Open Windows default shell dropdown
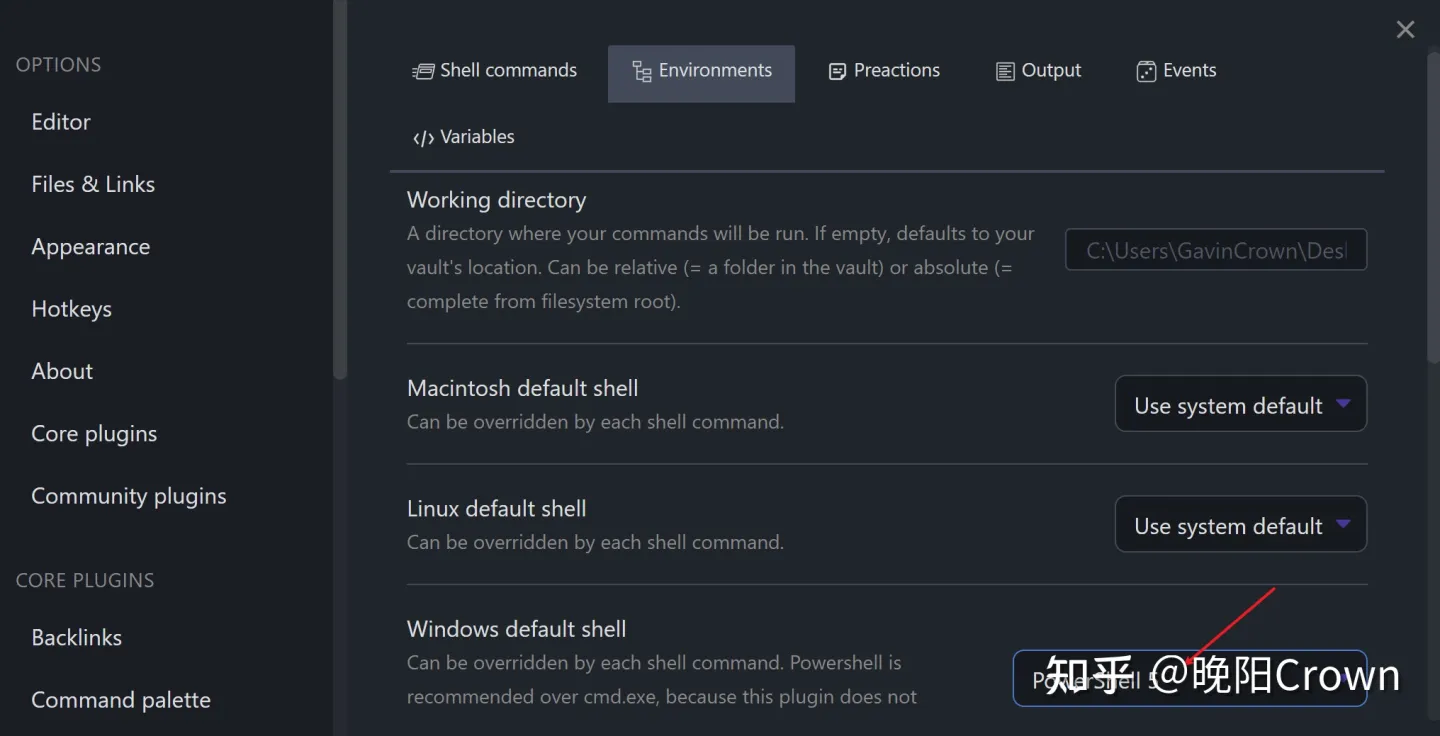 (x=1189, y=679)
